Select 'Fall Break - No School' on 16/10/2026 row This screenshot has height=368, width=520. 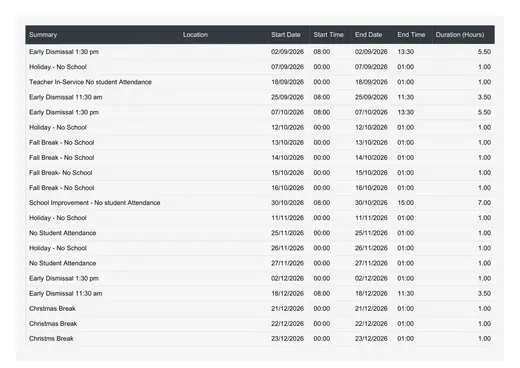62,188
